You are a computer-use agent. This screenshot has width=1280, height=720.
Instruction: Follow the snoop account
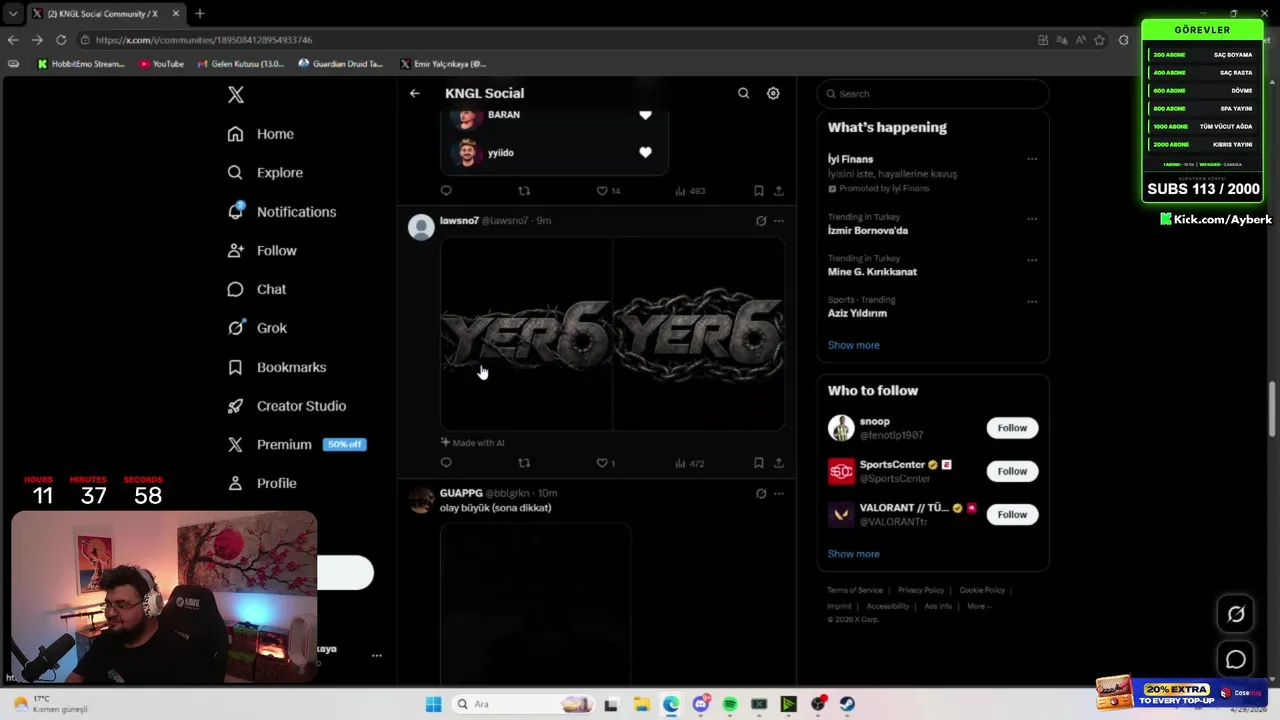[x=1012, y=428]
